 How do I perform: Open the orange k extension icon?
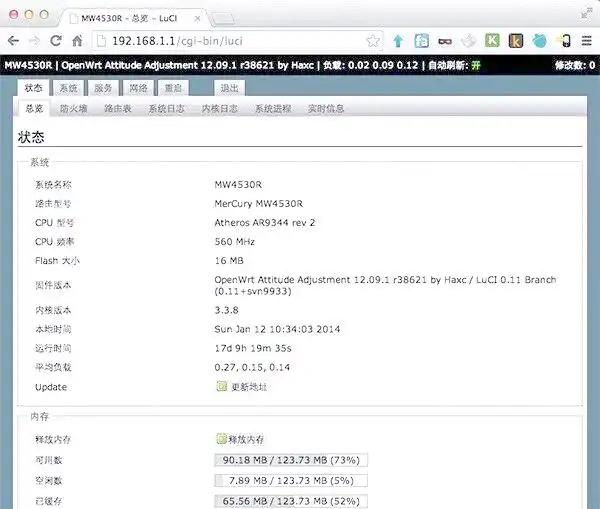pyautogui.click(x=515, y=41)
